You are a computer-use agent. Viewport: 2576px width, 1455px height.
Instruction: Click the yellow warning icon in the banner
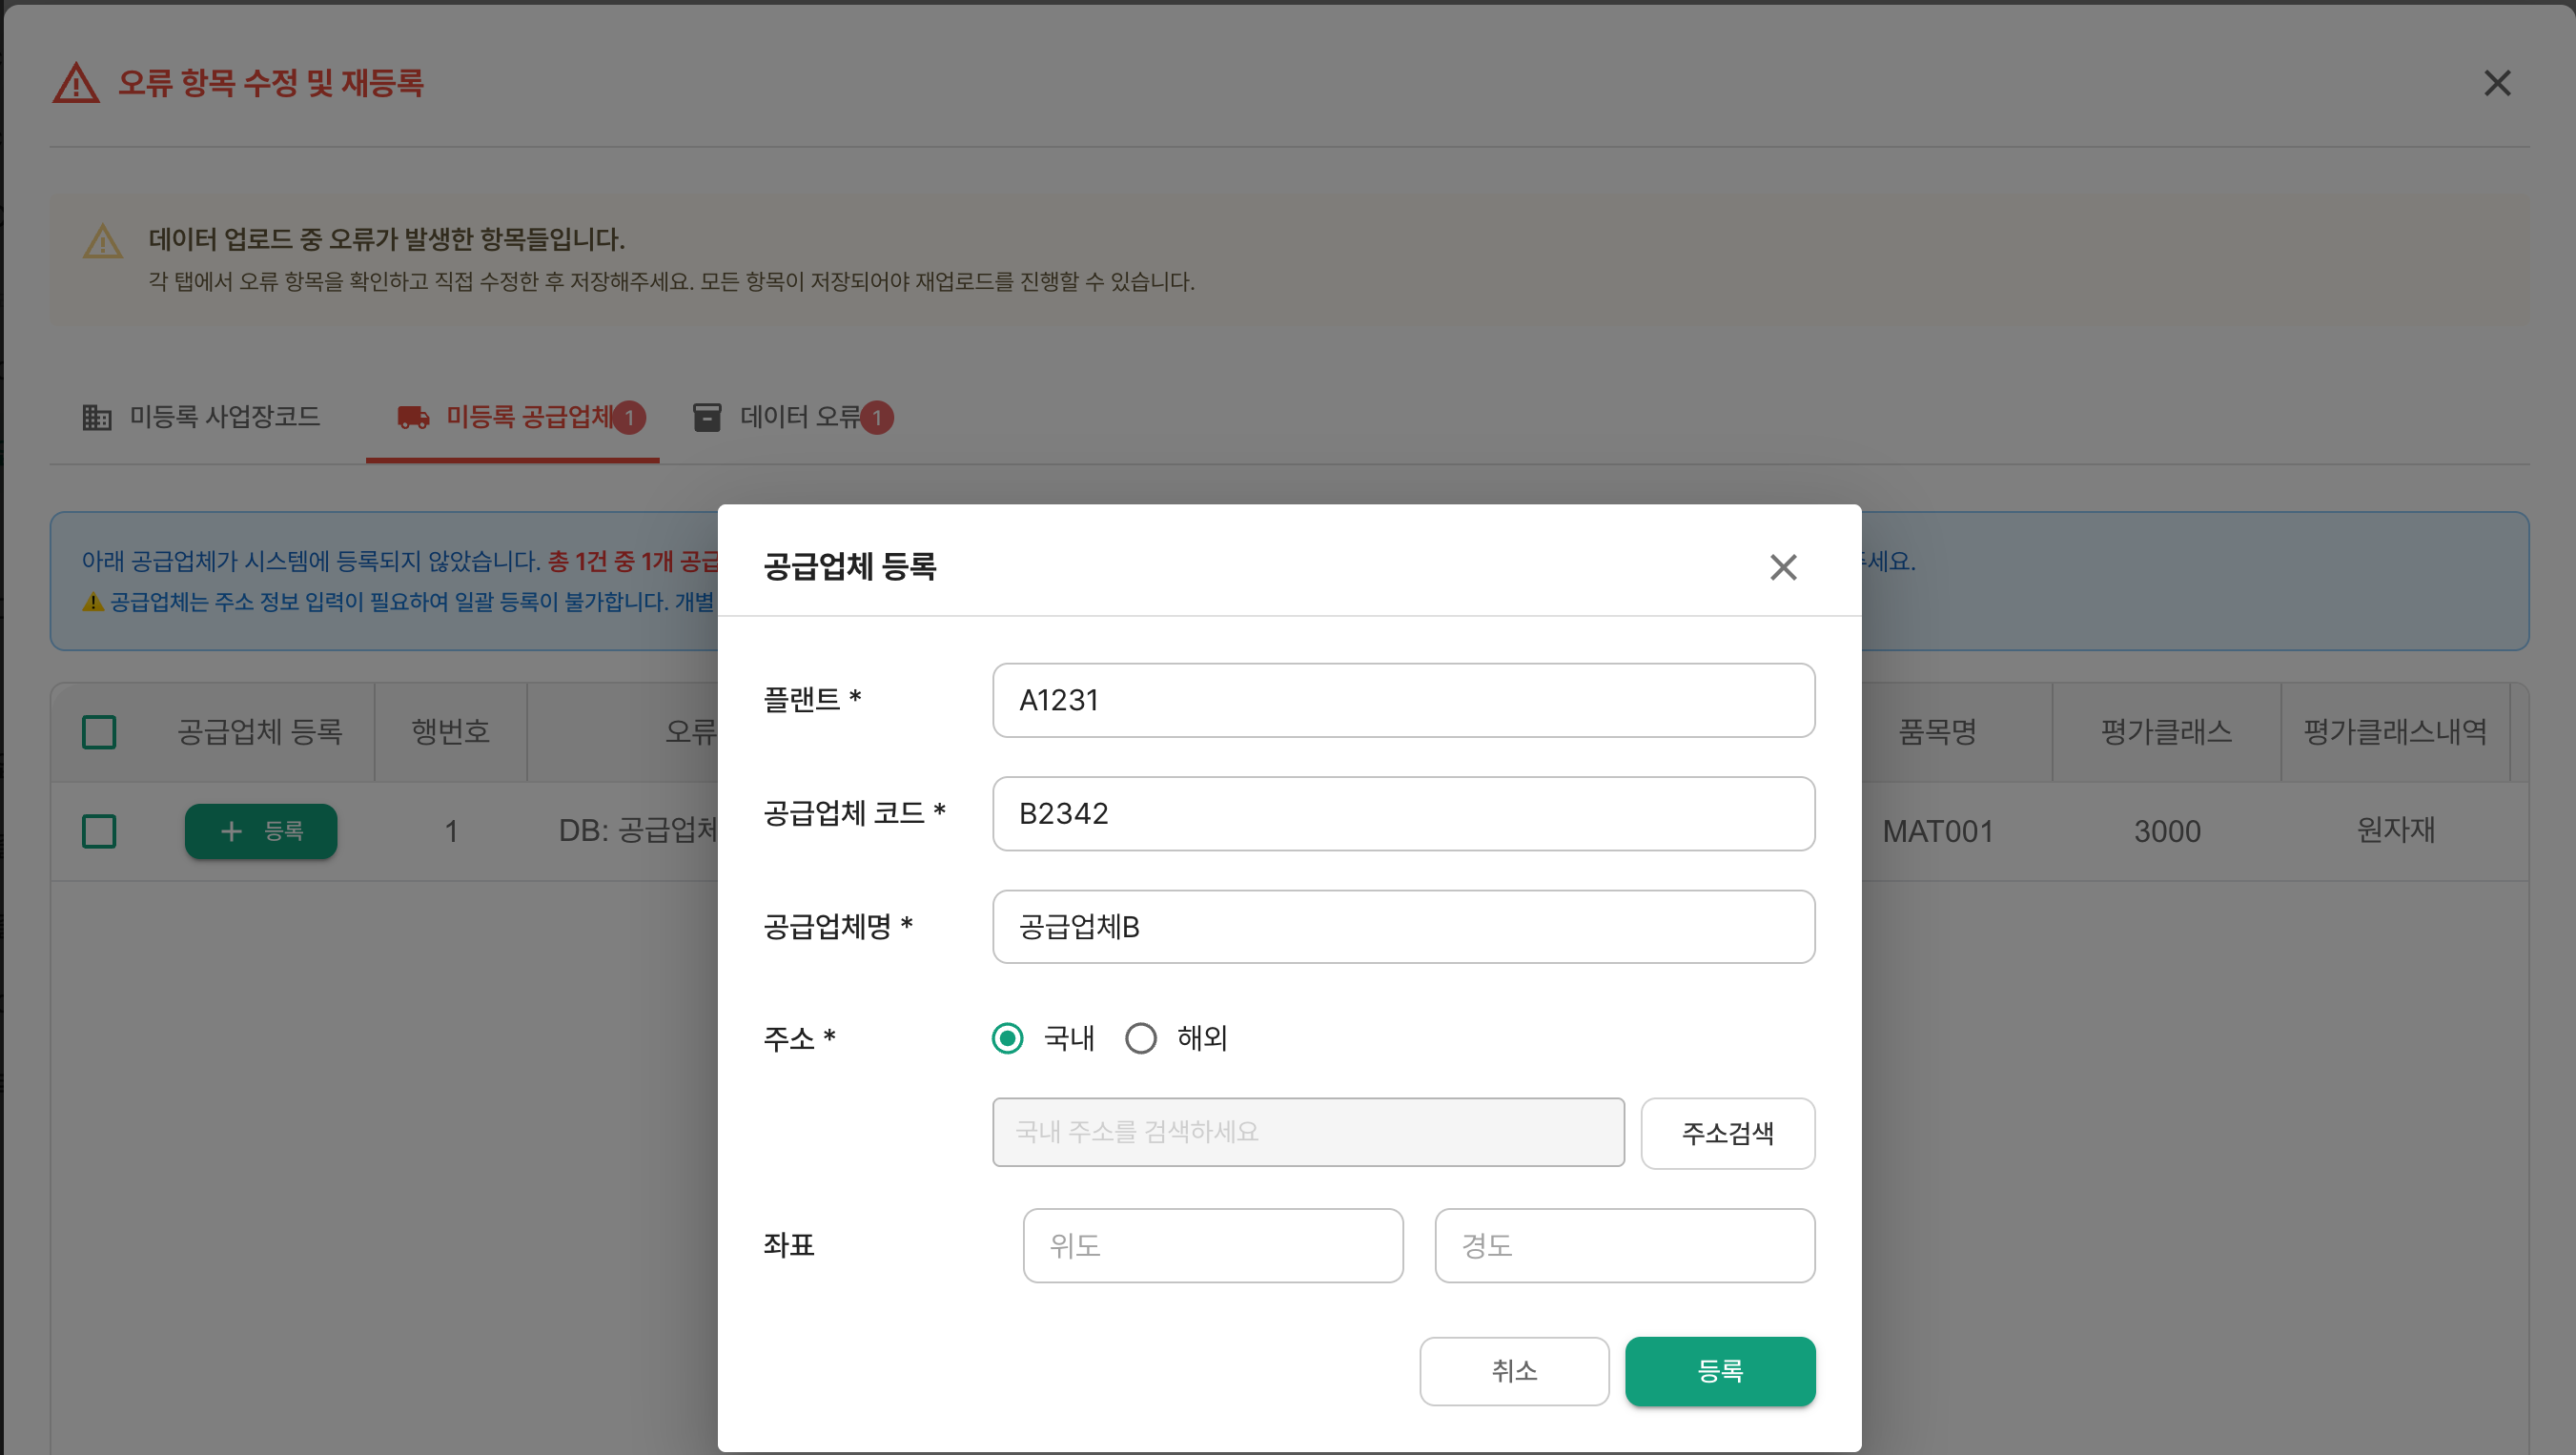tap(102, 241)
